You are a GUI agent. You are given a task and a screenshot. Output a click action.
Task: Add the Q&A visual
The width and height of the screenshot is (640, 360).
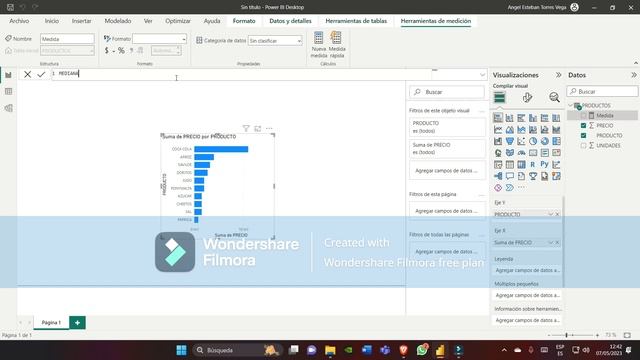pyautogui.click(x=510, y=176)
